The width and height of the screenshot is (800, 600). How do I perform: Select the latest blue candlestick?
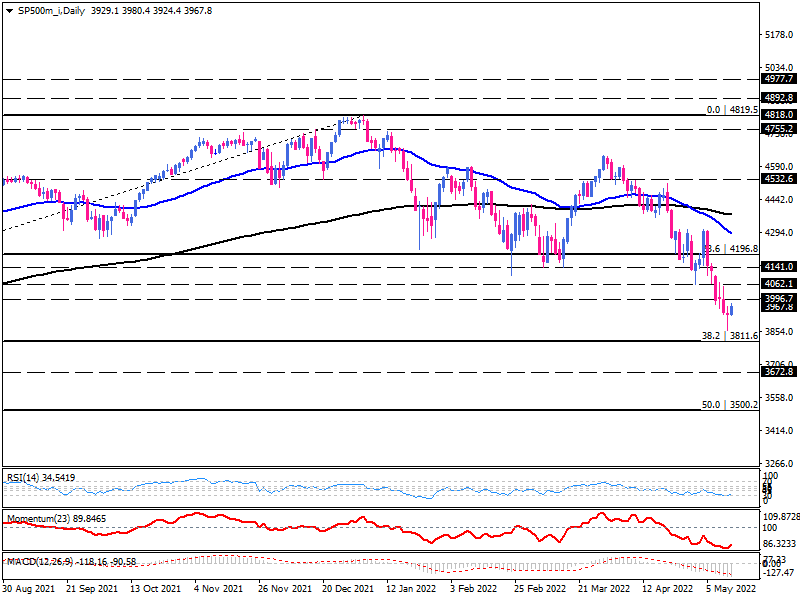[731, 310]
